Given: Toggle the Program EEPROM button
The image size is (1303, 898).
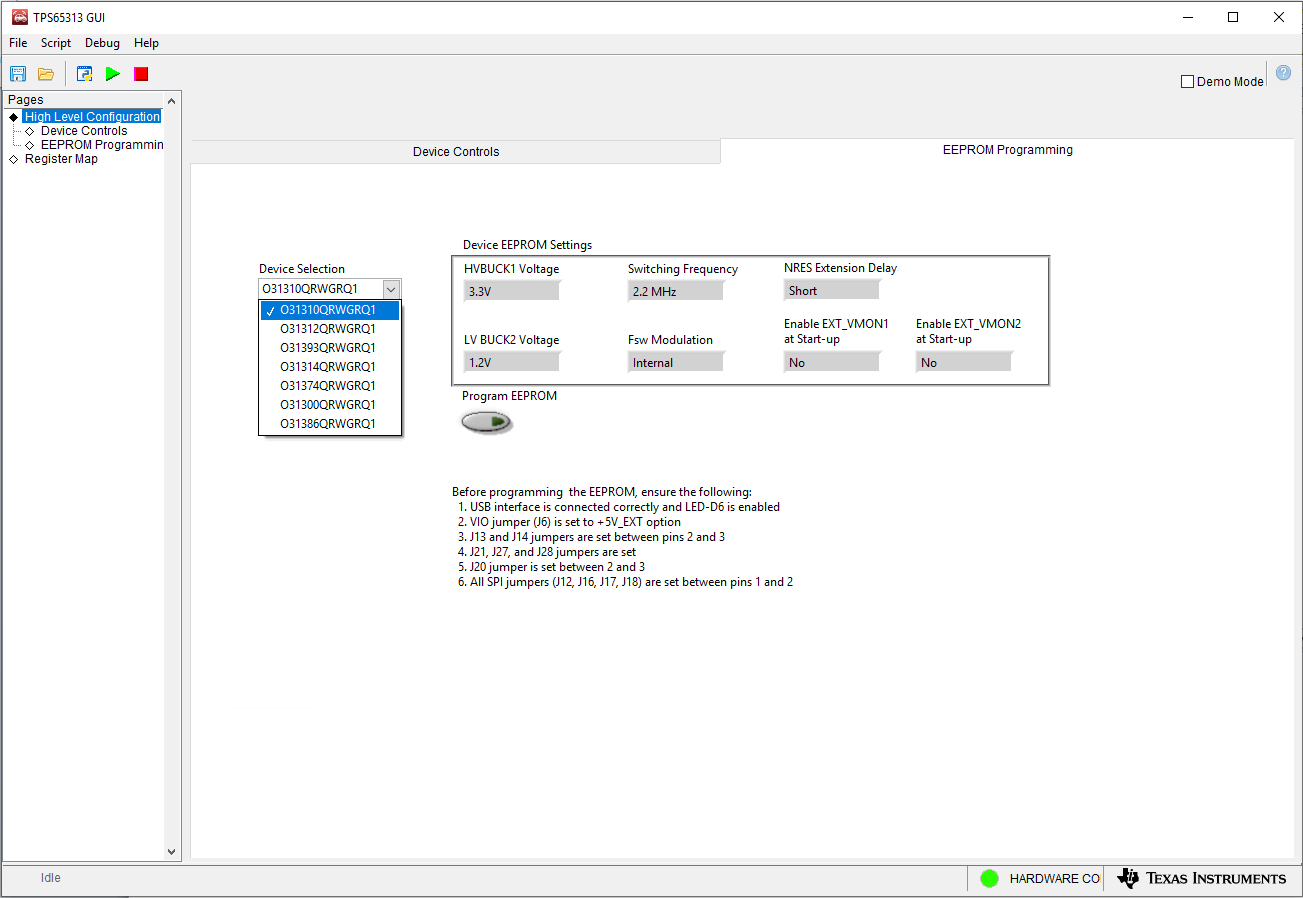Looking at the screenshot, I should click(x=487, y=422).
